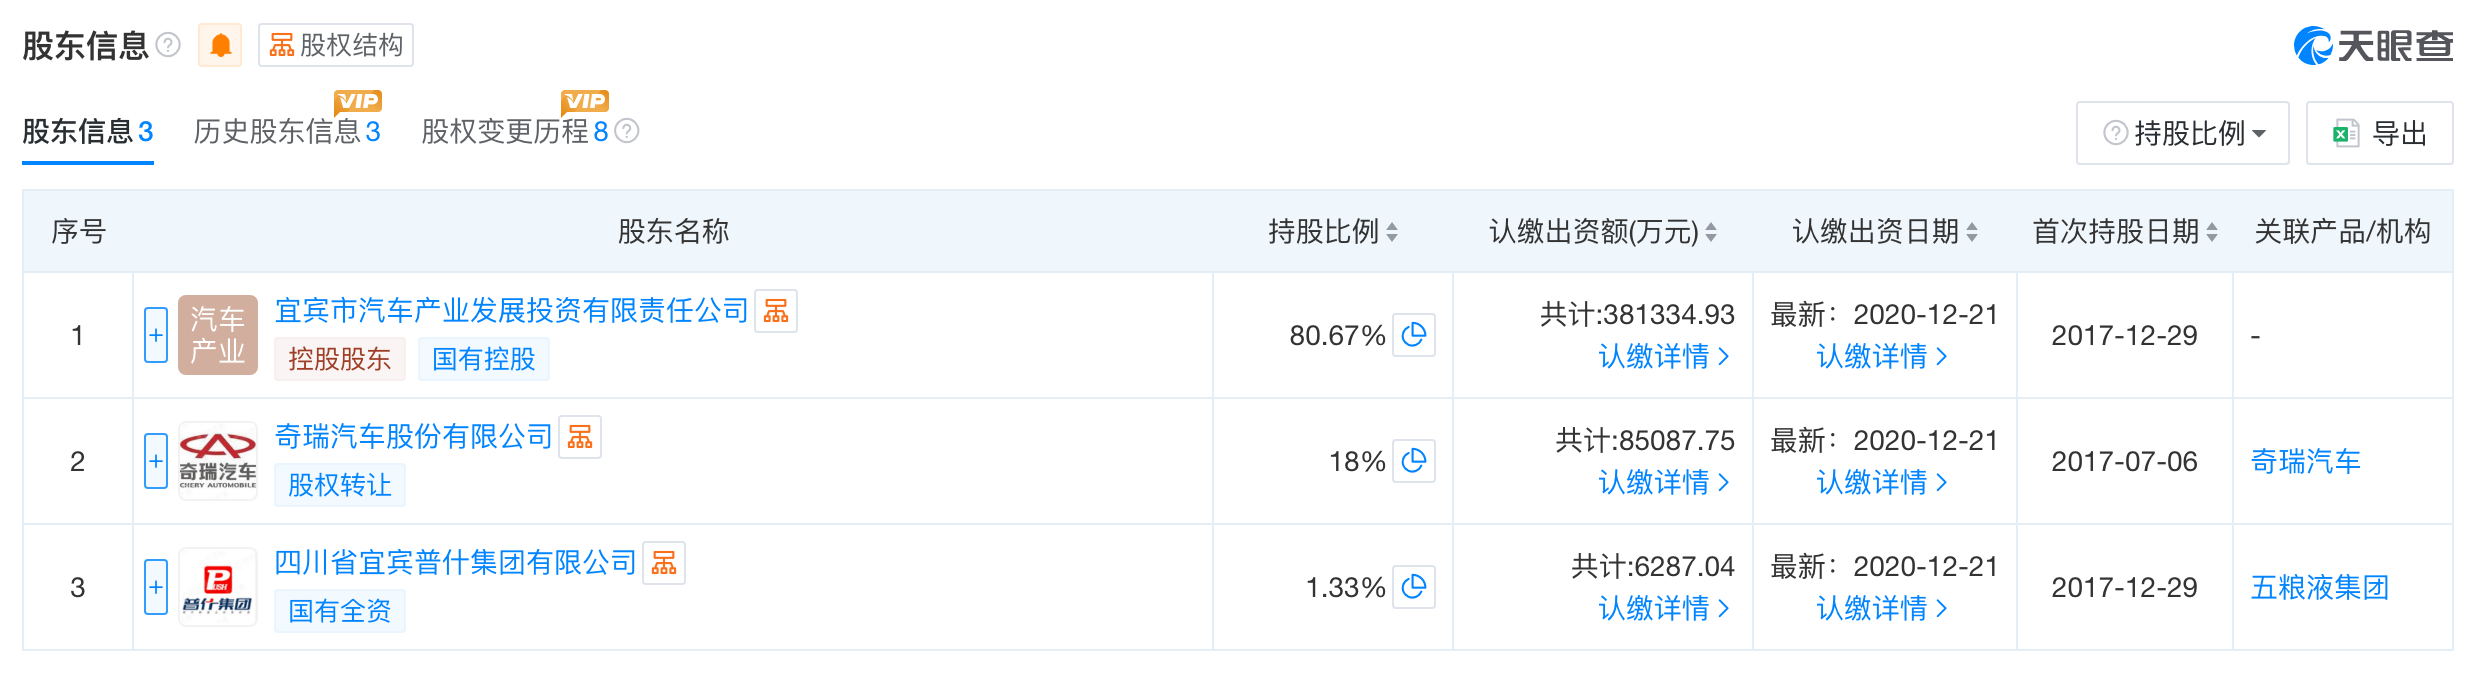This screenshot has height=673, width=2479.
Task: Switch to 股权变更历程 tab
Action: pyautogui.click(x=514, y=131)
